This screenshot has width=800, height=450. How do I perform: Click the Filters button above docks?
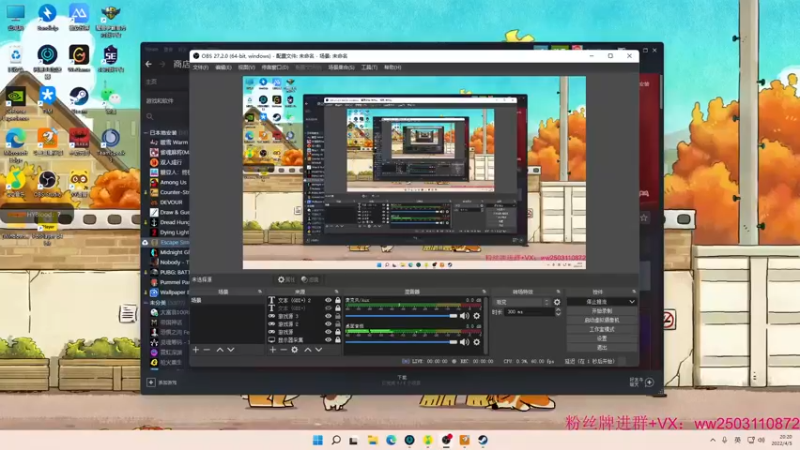pyautogui.click(x=310, y=280)
